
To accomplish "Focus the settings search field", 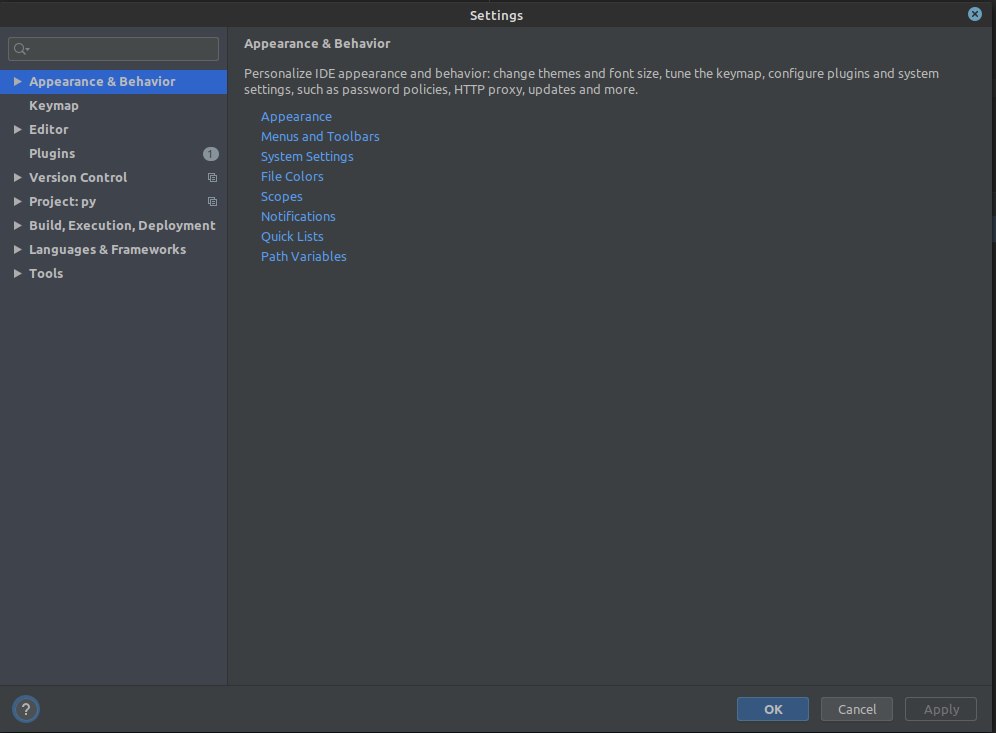I will (x=114, y=49).
